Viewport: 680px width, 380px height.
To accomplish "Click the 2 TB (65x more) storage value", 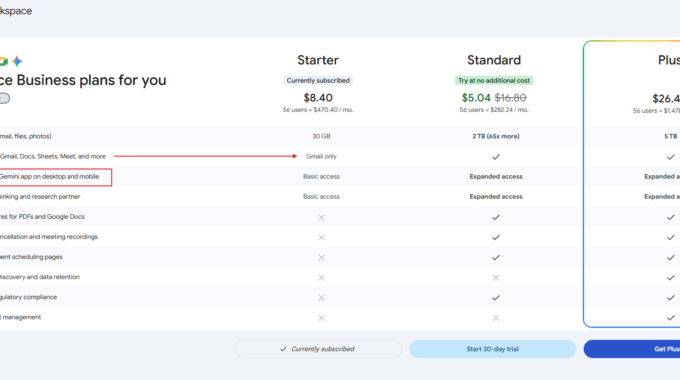I will [496, 136].
